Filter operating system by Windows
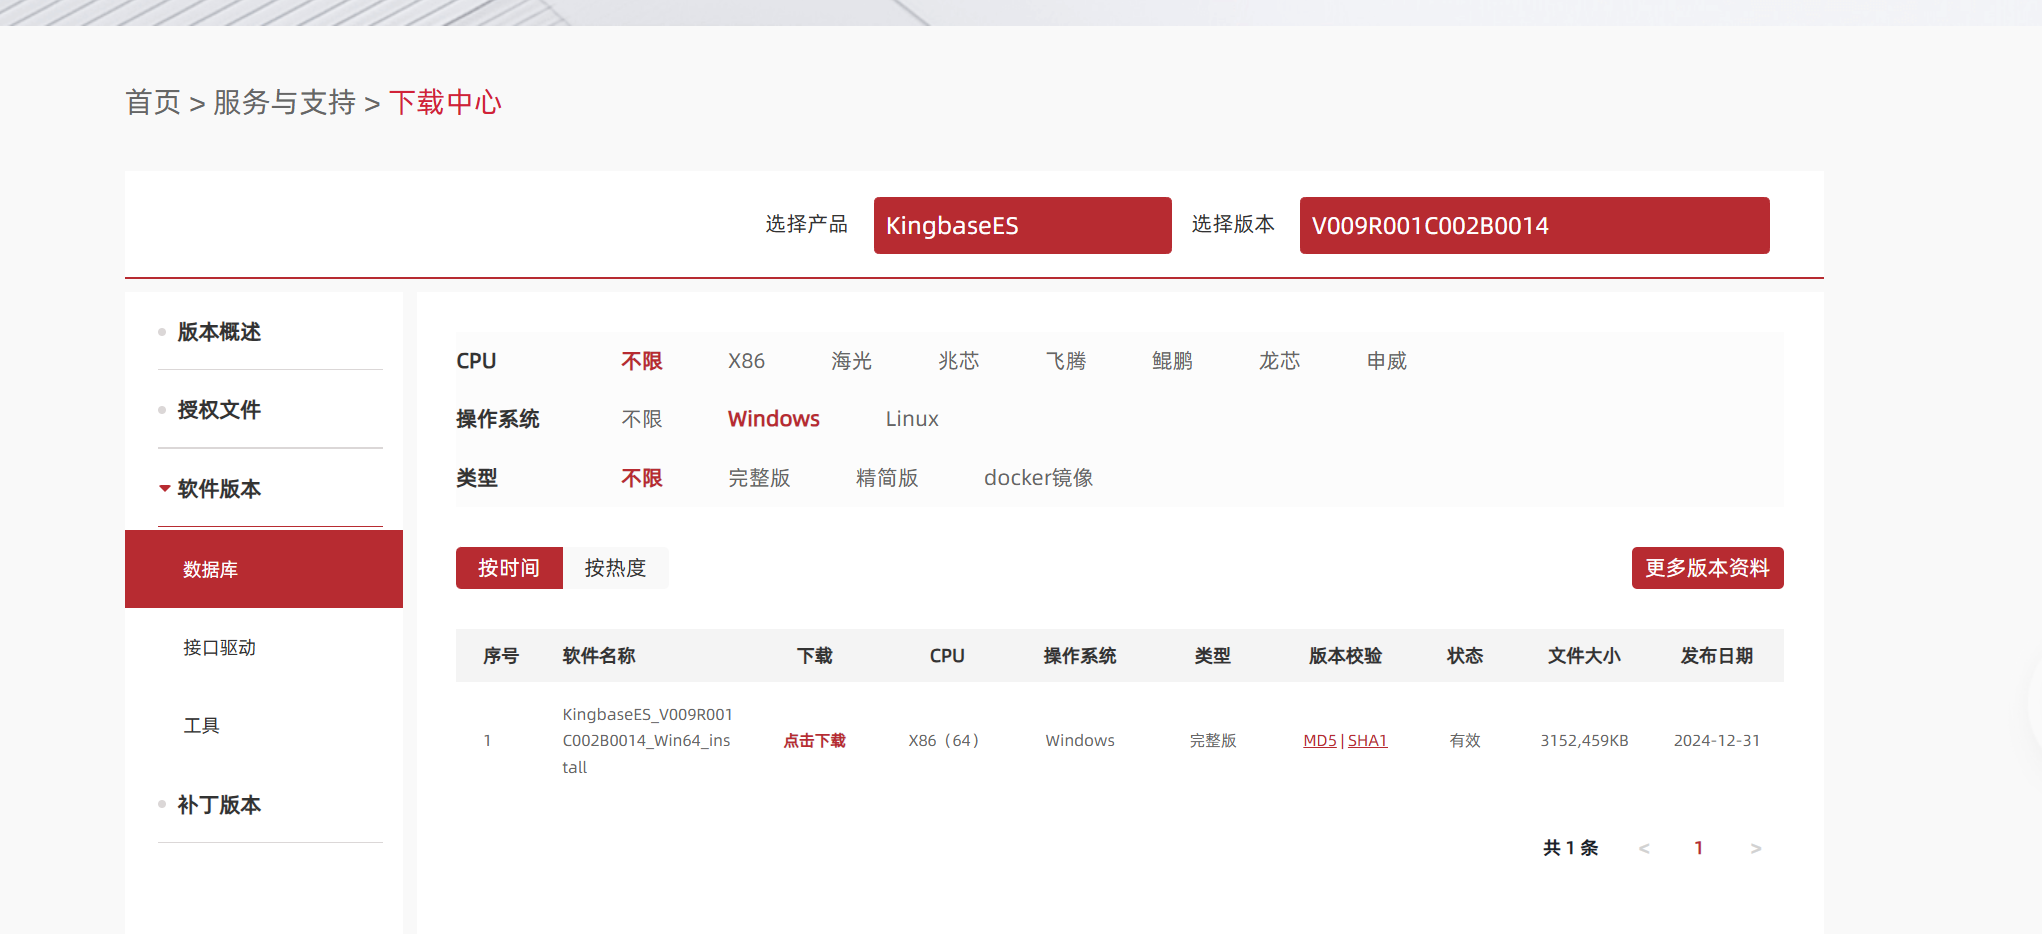This screenshot has width=2042, height=934. pyautogui.click(x=774, y=419)
